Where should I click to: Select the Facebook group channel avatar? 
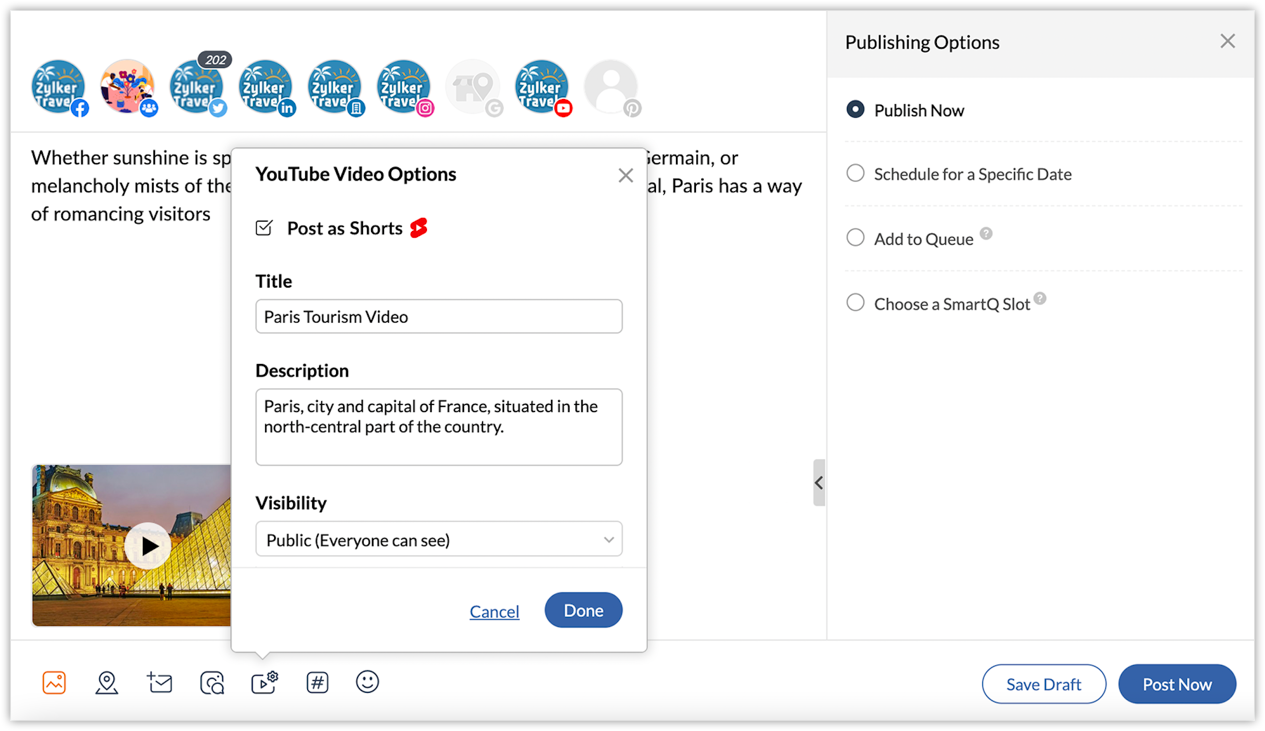coord(127,87)
